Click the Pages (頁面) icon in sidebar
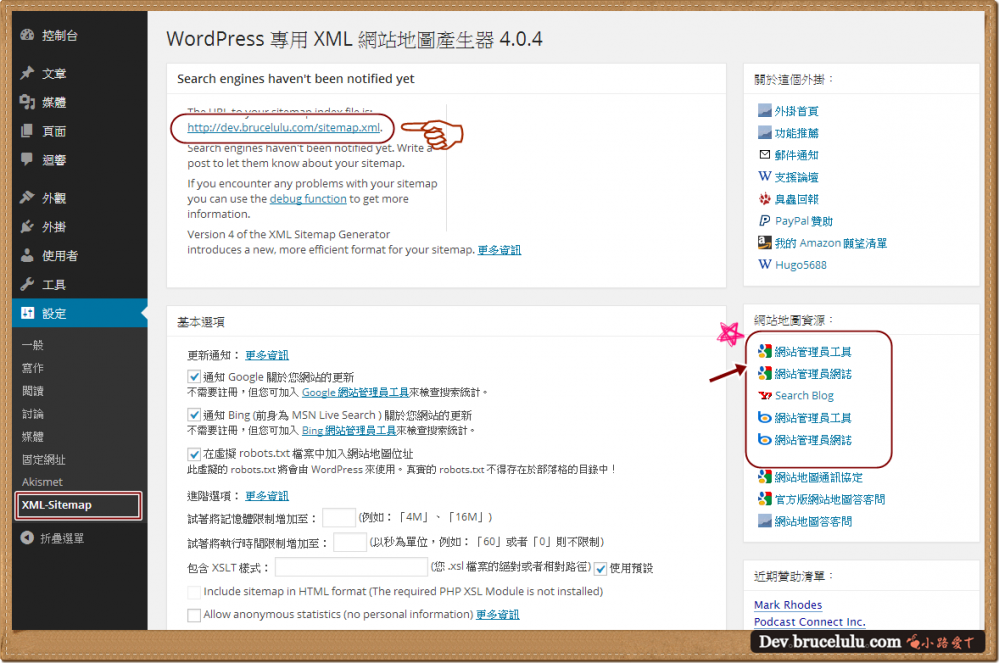This screenshot has width=999, height=663. click(27, 131)
